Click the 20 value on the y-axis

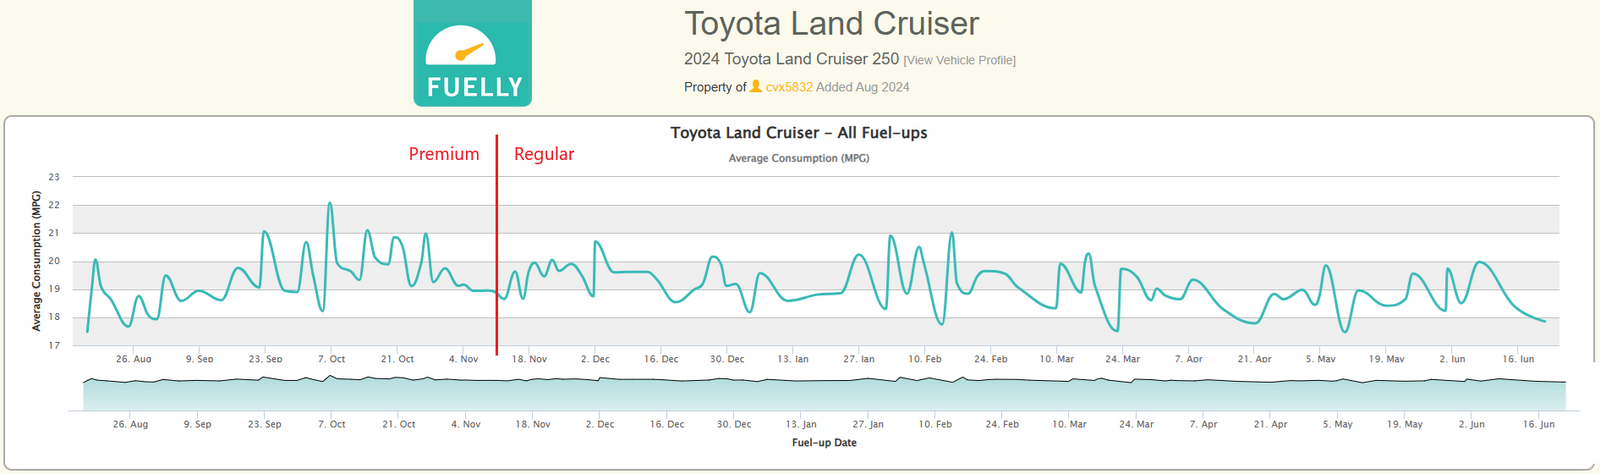(x=54, y=261)
